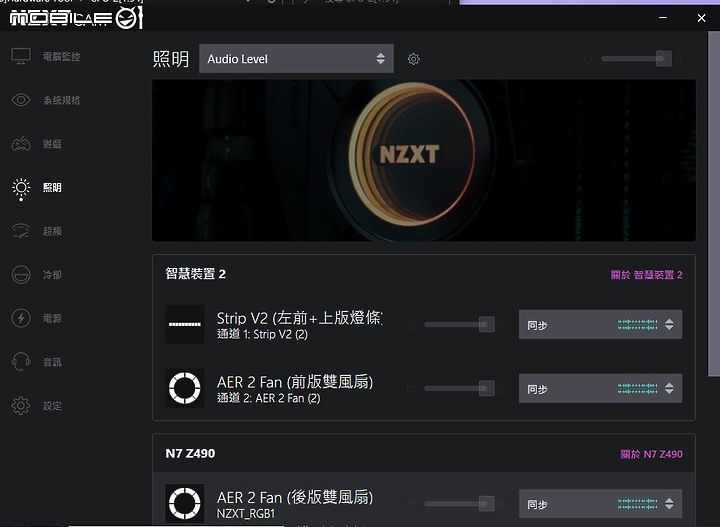The width and height of the screenshot is (720, 527).
Task: Expand the Audio Level lighting mode dropdown
Action: tap(296, 58)
